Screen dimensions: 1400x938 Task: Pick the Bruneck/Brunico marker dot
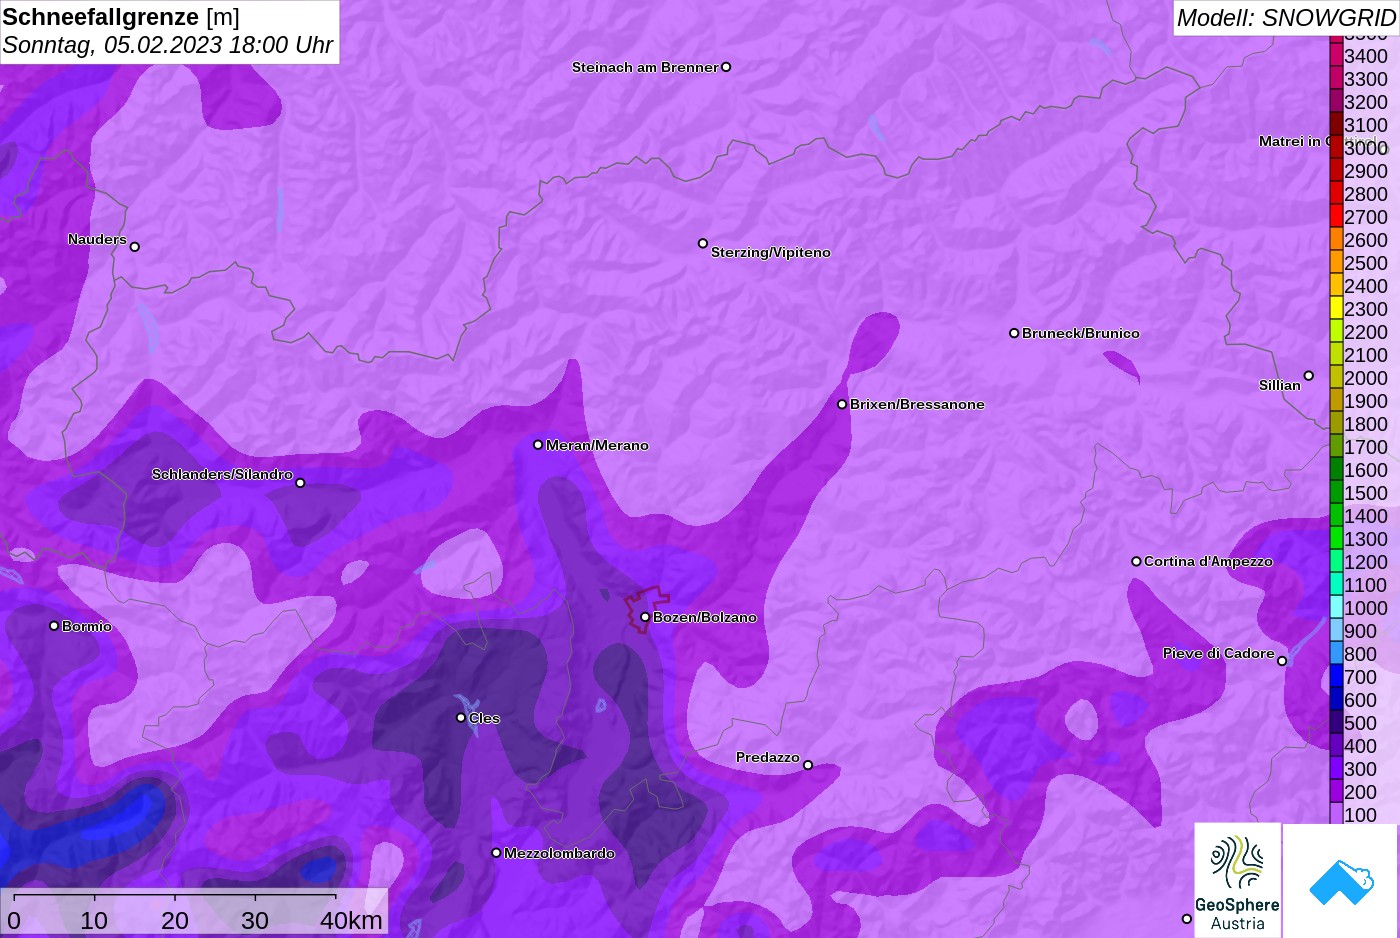click(1014, 333)
